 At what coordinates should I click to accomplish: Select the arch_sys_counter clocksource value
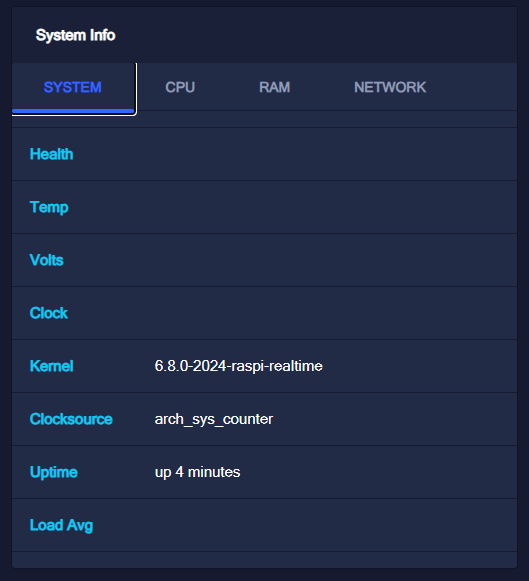214,419
